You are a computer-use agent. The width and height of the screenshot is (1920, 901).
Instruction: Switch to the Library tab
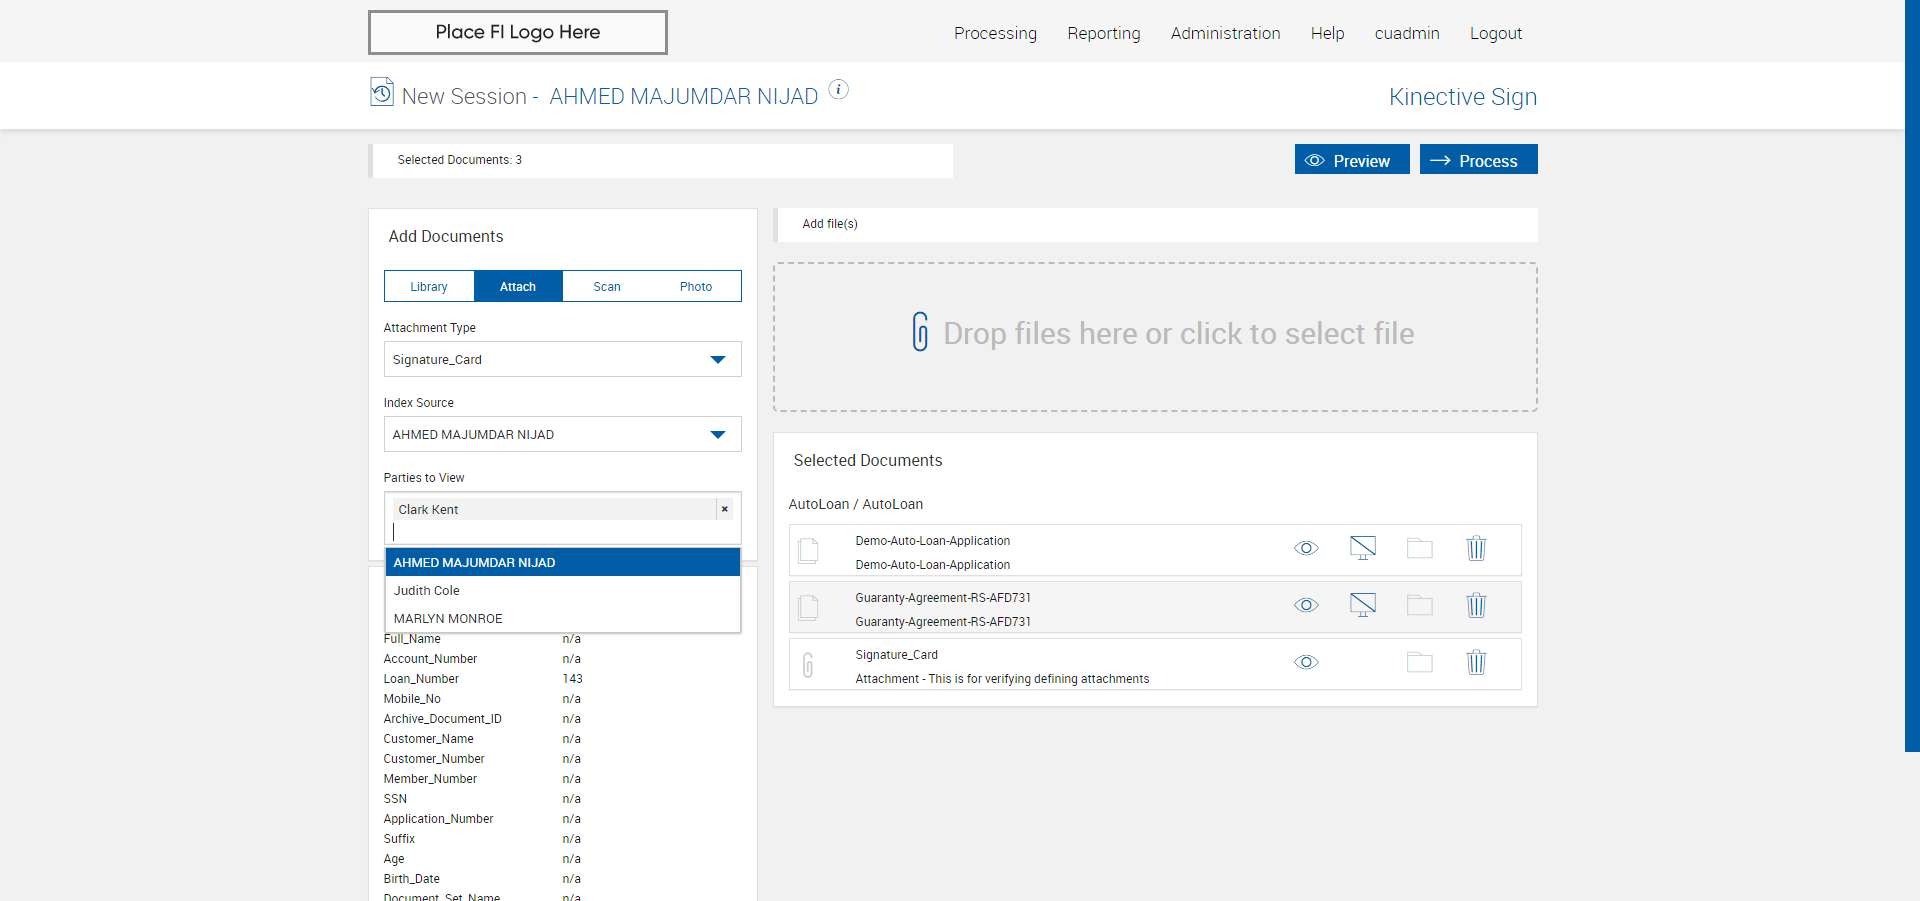pos(429,287)
